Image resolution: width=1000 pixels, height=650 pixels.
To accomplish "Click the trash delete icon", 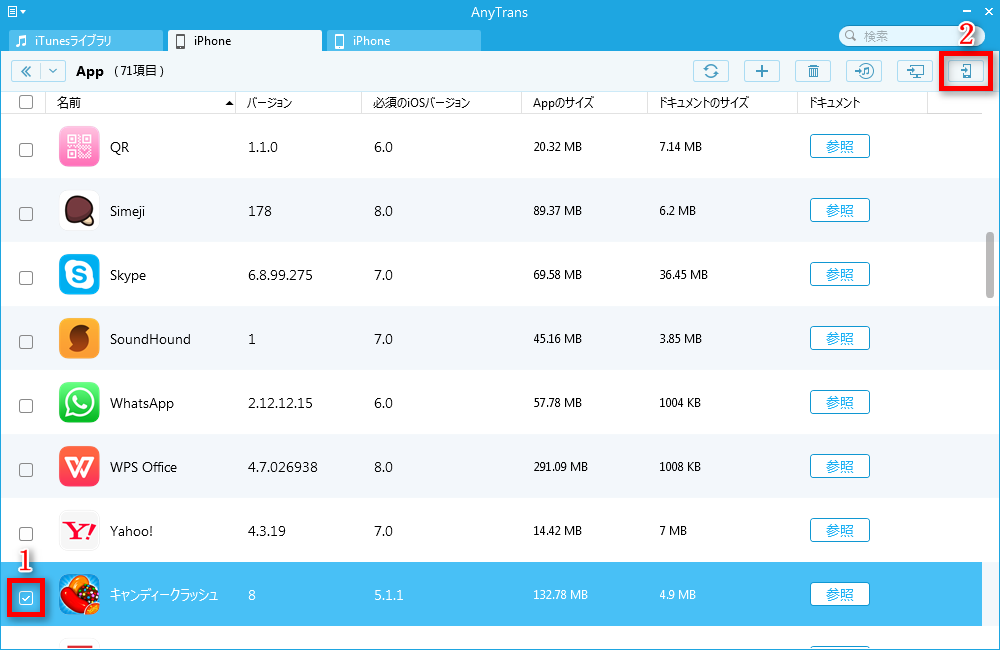I will (x=813, y=71).
